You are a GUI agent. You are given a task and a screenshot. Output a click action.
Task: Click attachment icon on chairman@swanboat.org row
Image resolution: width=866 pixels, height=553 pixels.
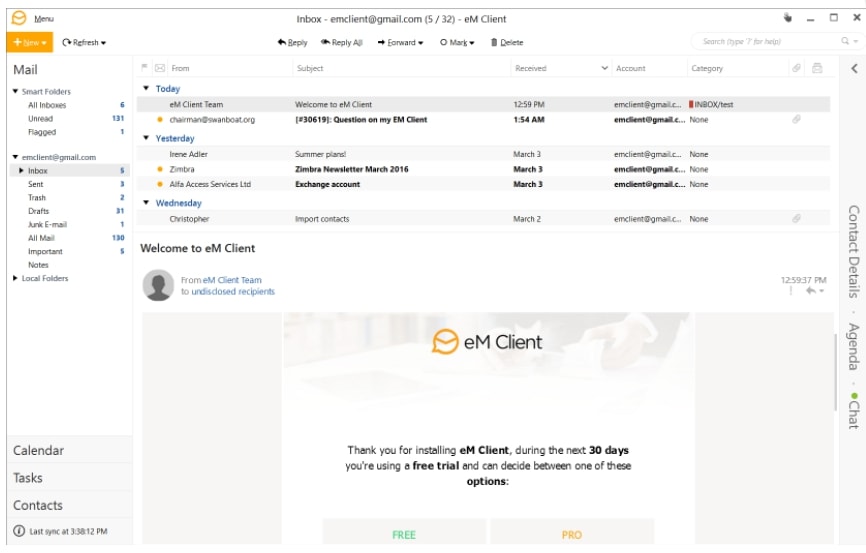pos(796,119)
